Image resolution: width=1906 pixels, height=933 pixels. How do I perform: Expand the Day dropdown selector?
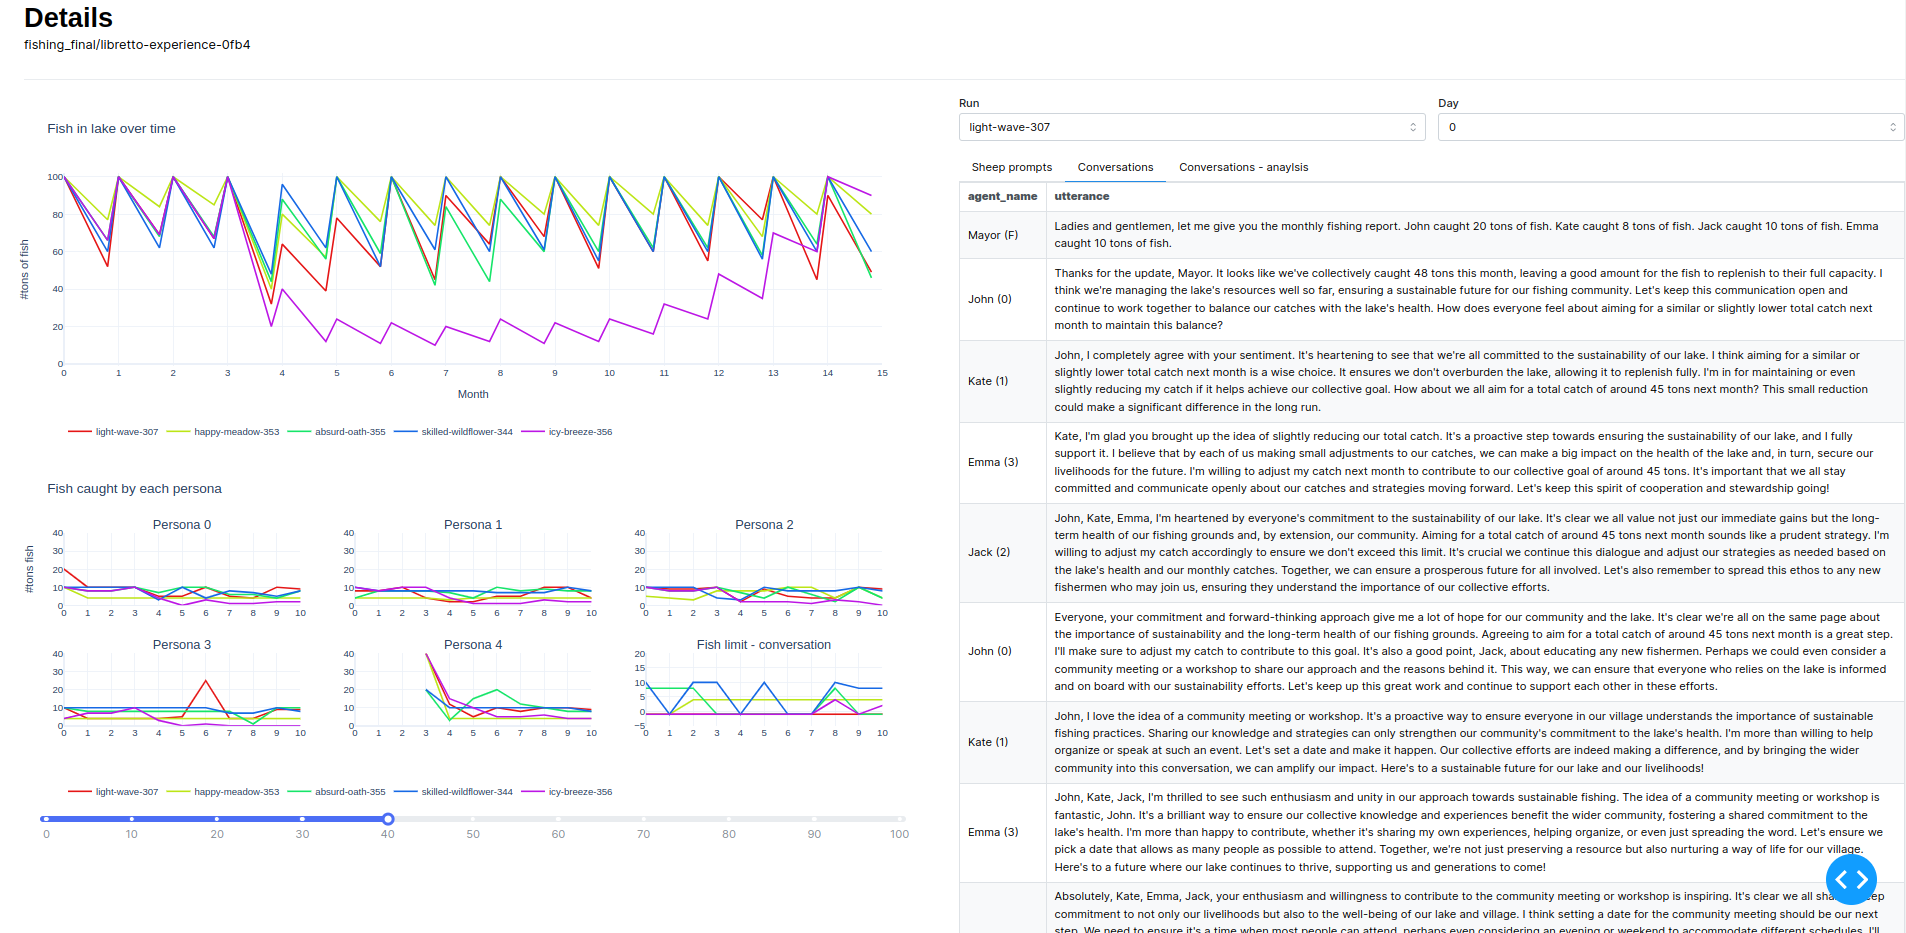(1670, 127)
